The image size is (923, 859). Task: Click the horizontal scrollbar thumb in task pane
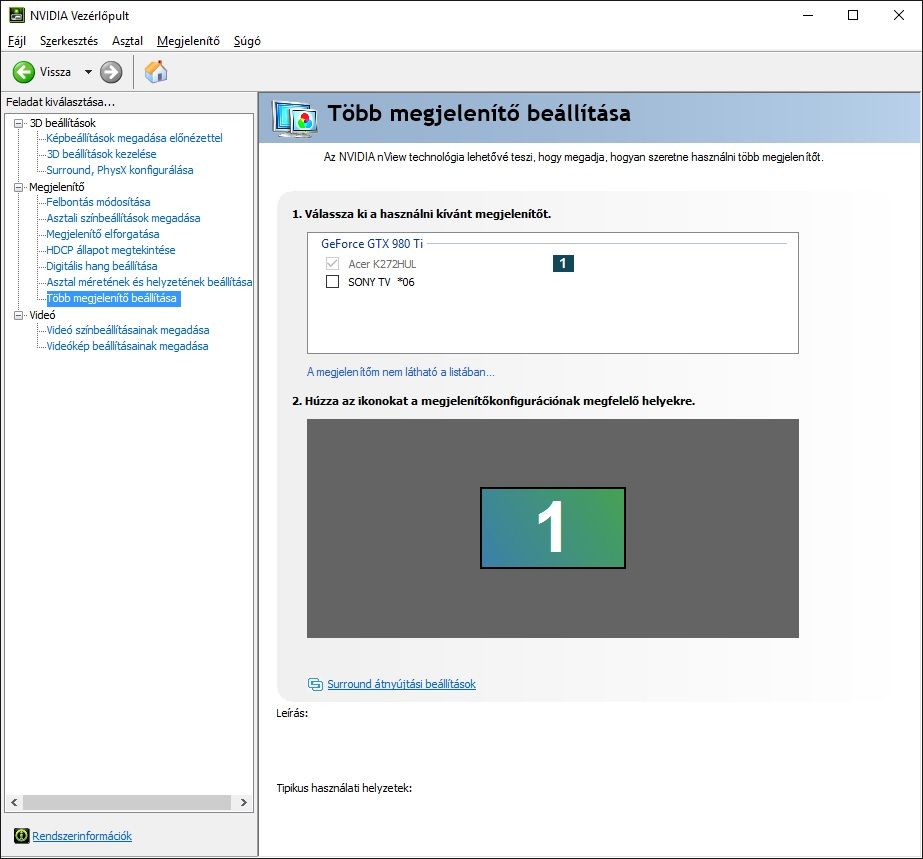[x=127, y=802]
